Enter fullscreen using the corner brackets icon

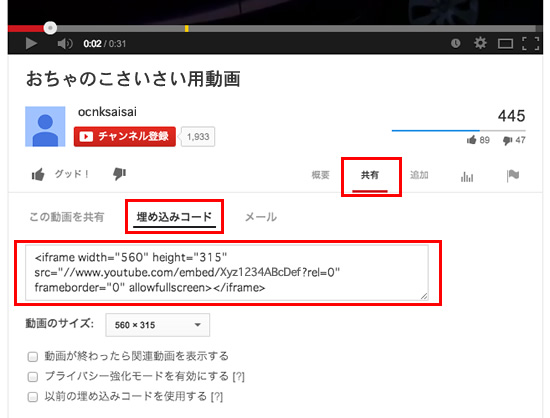(530, 43)
